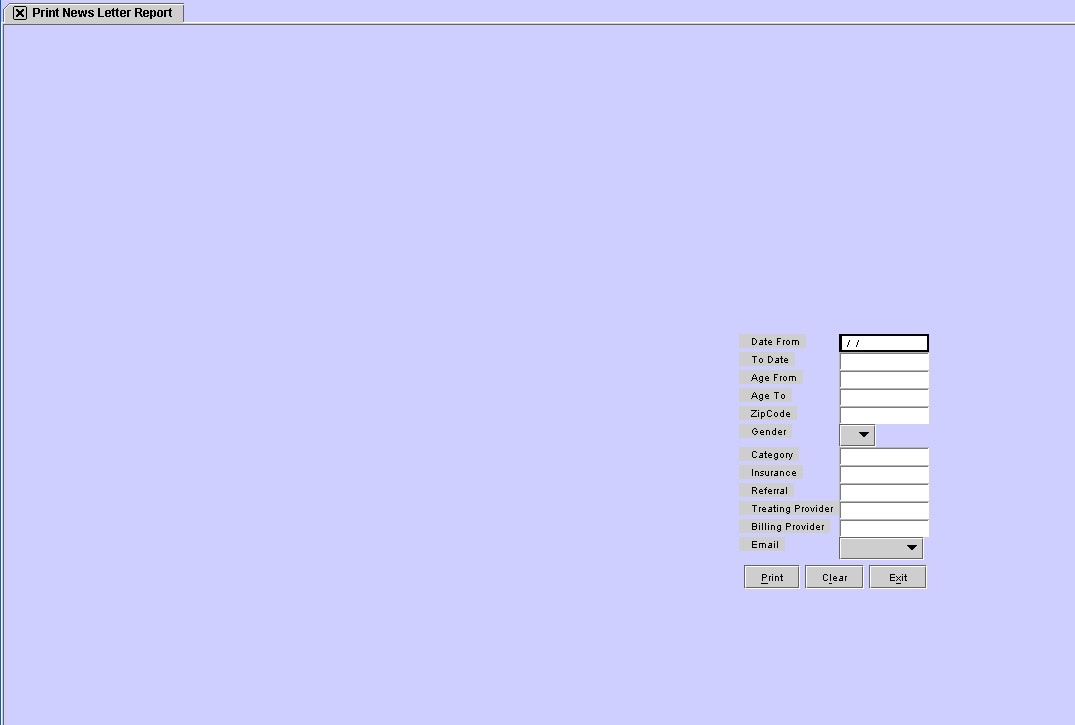Click the To Date input field
1075x725 pixels.
coord(884,361)
